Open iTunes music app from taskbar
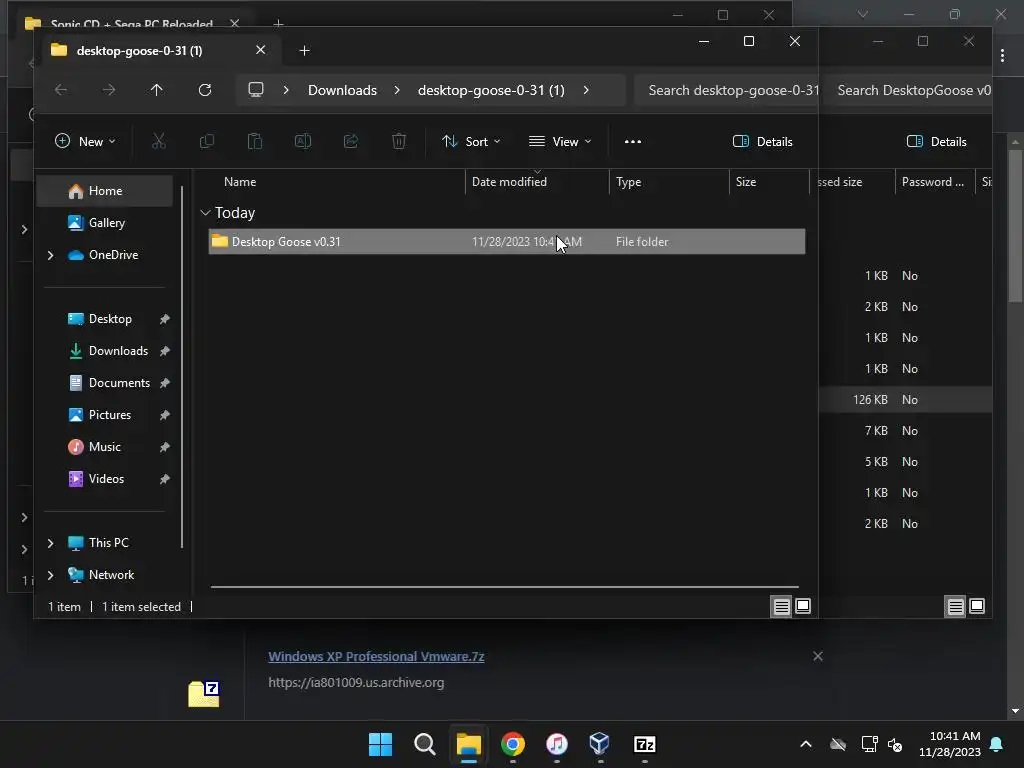Viewport: 1024px width, 768px height. click(x=556, y=744)
